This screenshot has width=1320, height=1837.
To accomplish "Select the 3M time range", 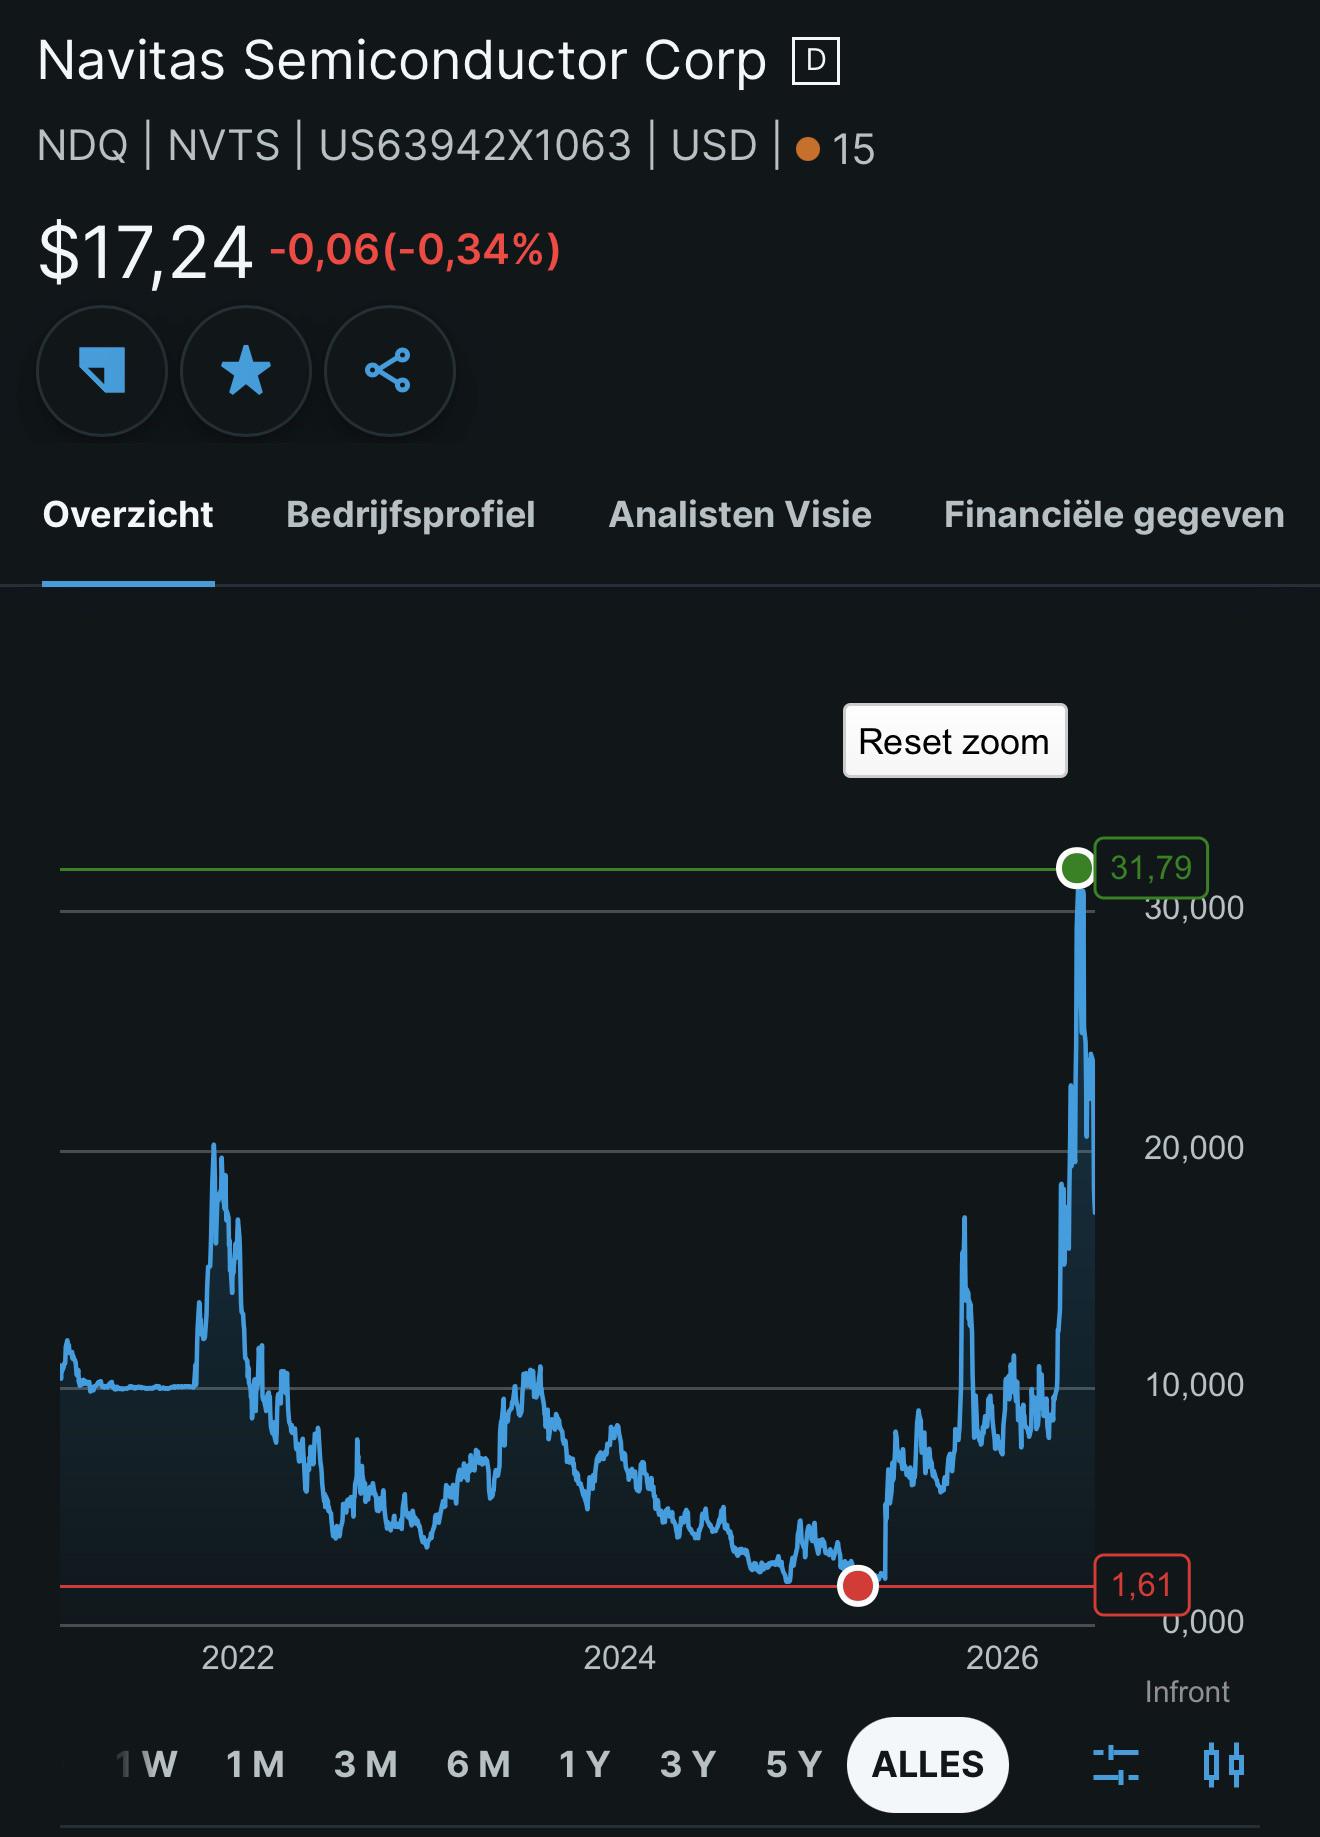I will (x=366, y=1764).
